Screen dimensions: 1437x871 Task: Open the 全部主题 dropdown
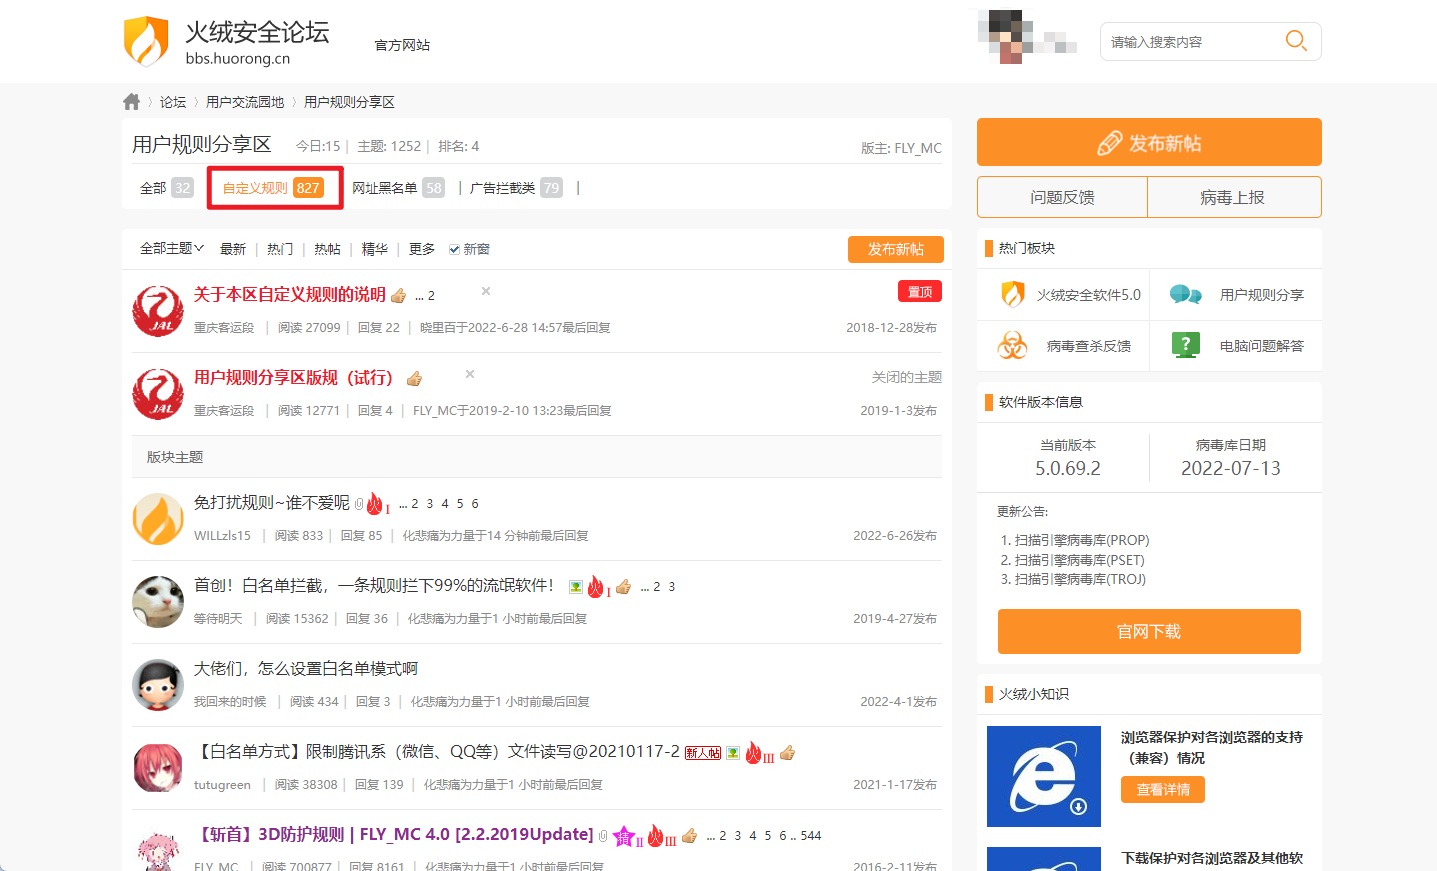[x=169, y=248]
